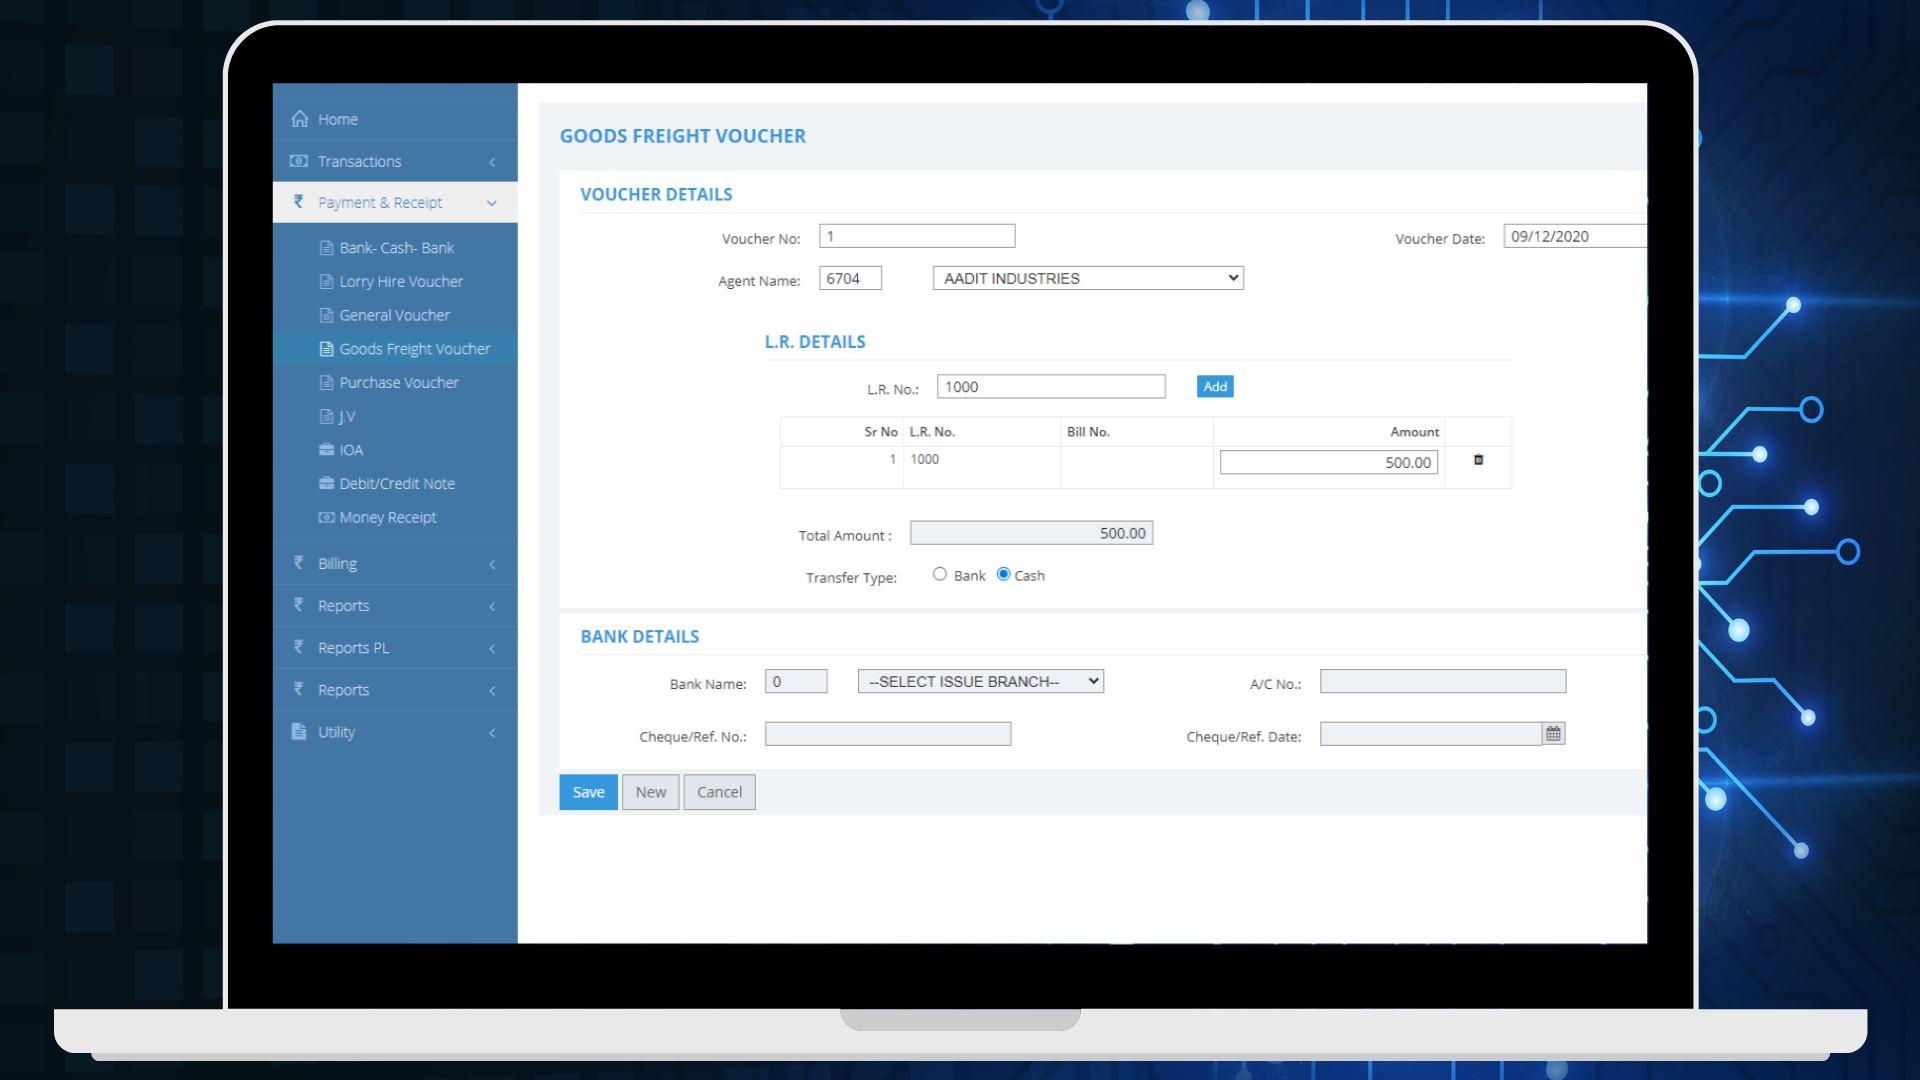Click the Transactions cash icon

point(299,161)
